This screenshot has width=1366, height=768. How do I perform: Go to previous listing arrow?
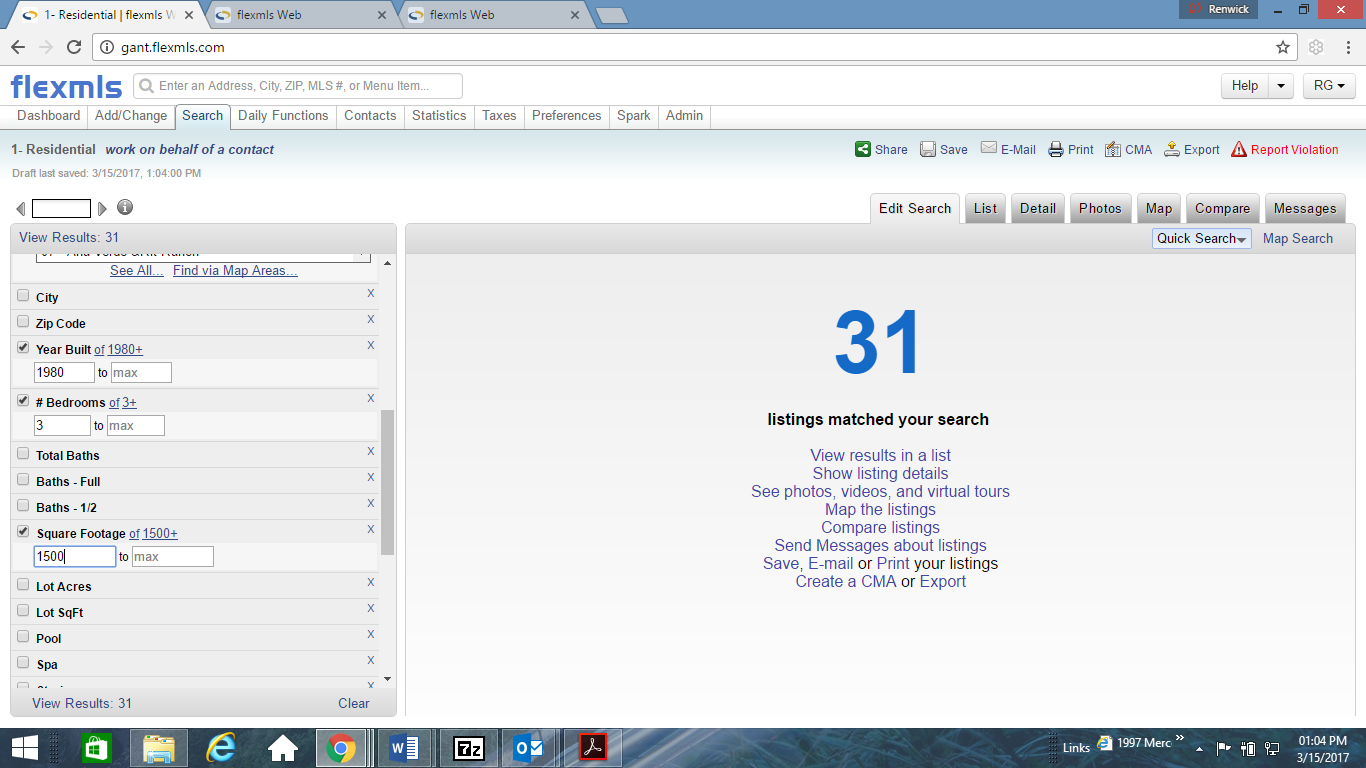21,209
